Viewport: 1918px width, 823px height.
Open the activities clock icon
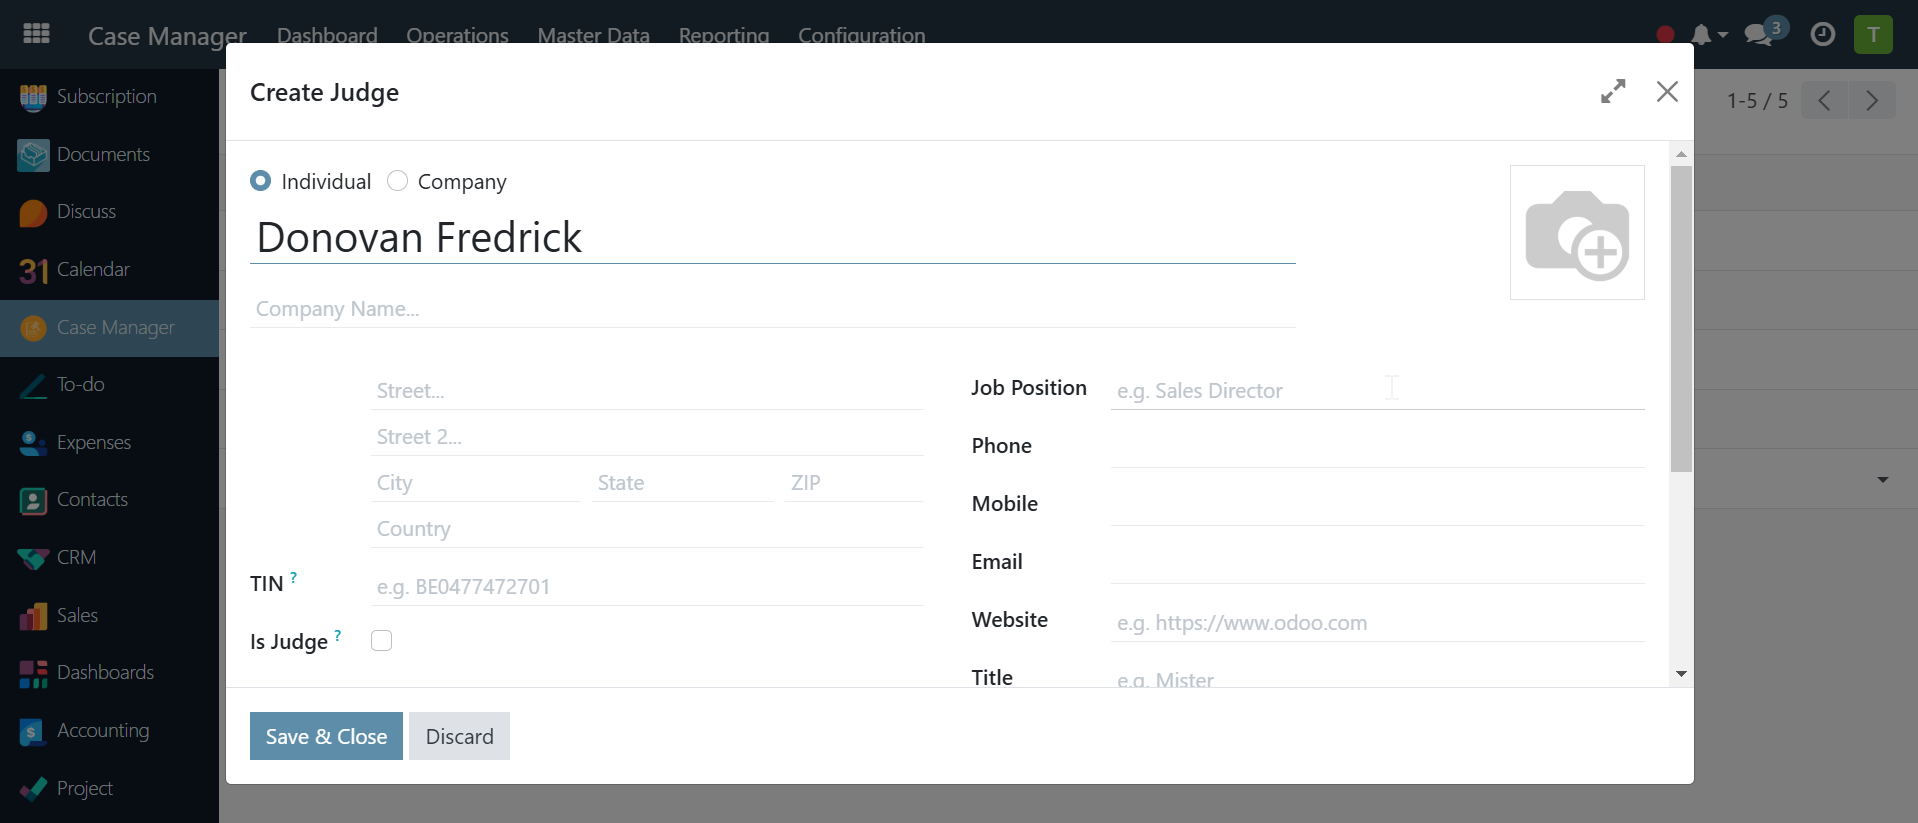pyautogui.click(x=1823, y=34)
